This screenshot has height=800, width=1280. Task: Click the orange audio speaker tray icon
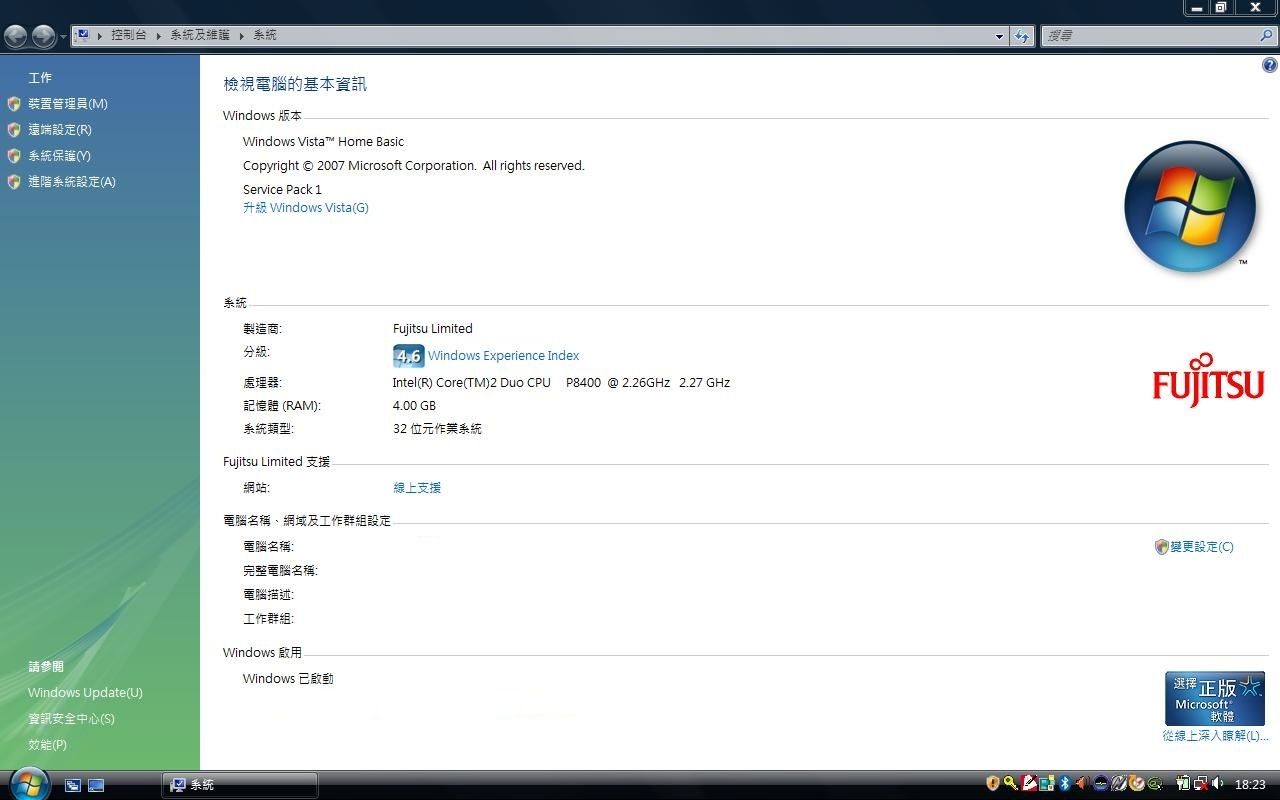click(1082, 783)
